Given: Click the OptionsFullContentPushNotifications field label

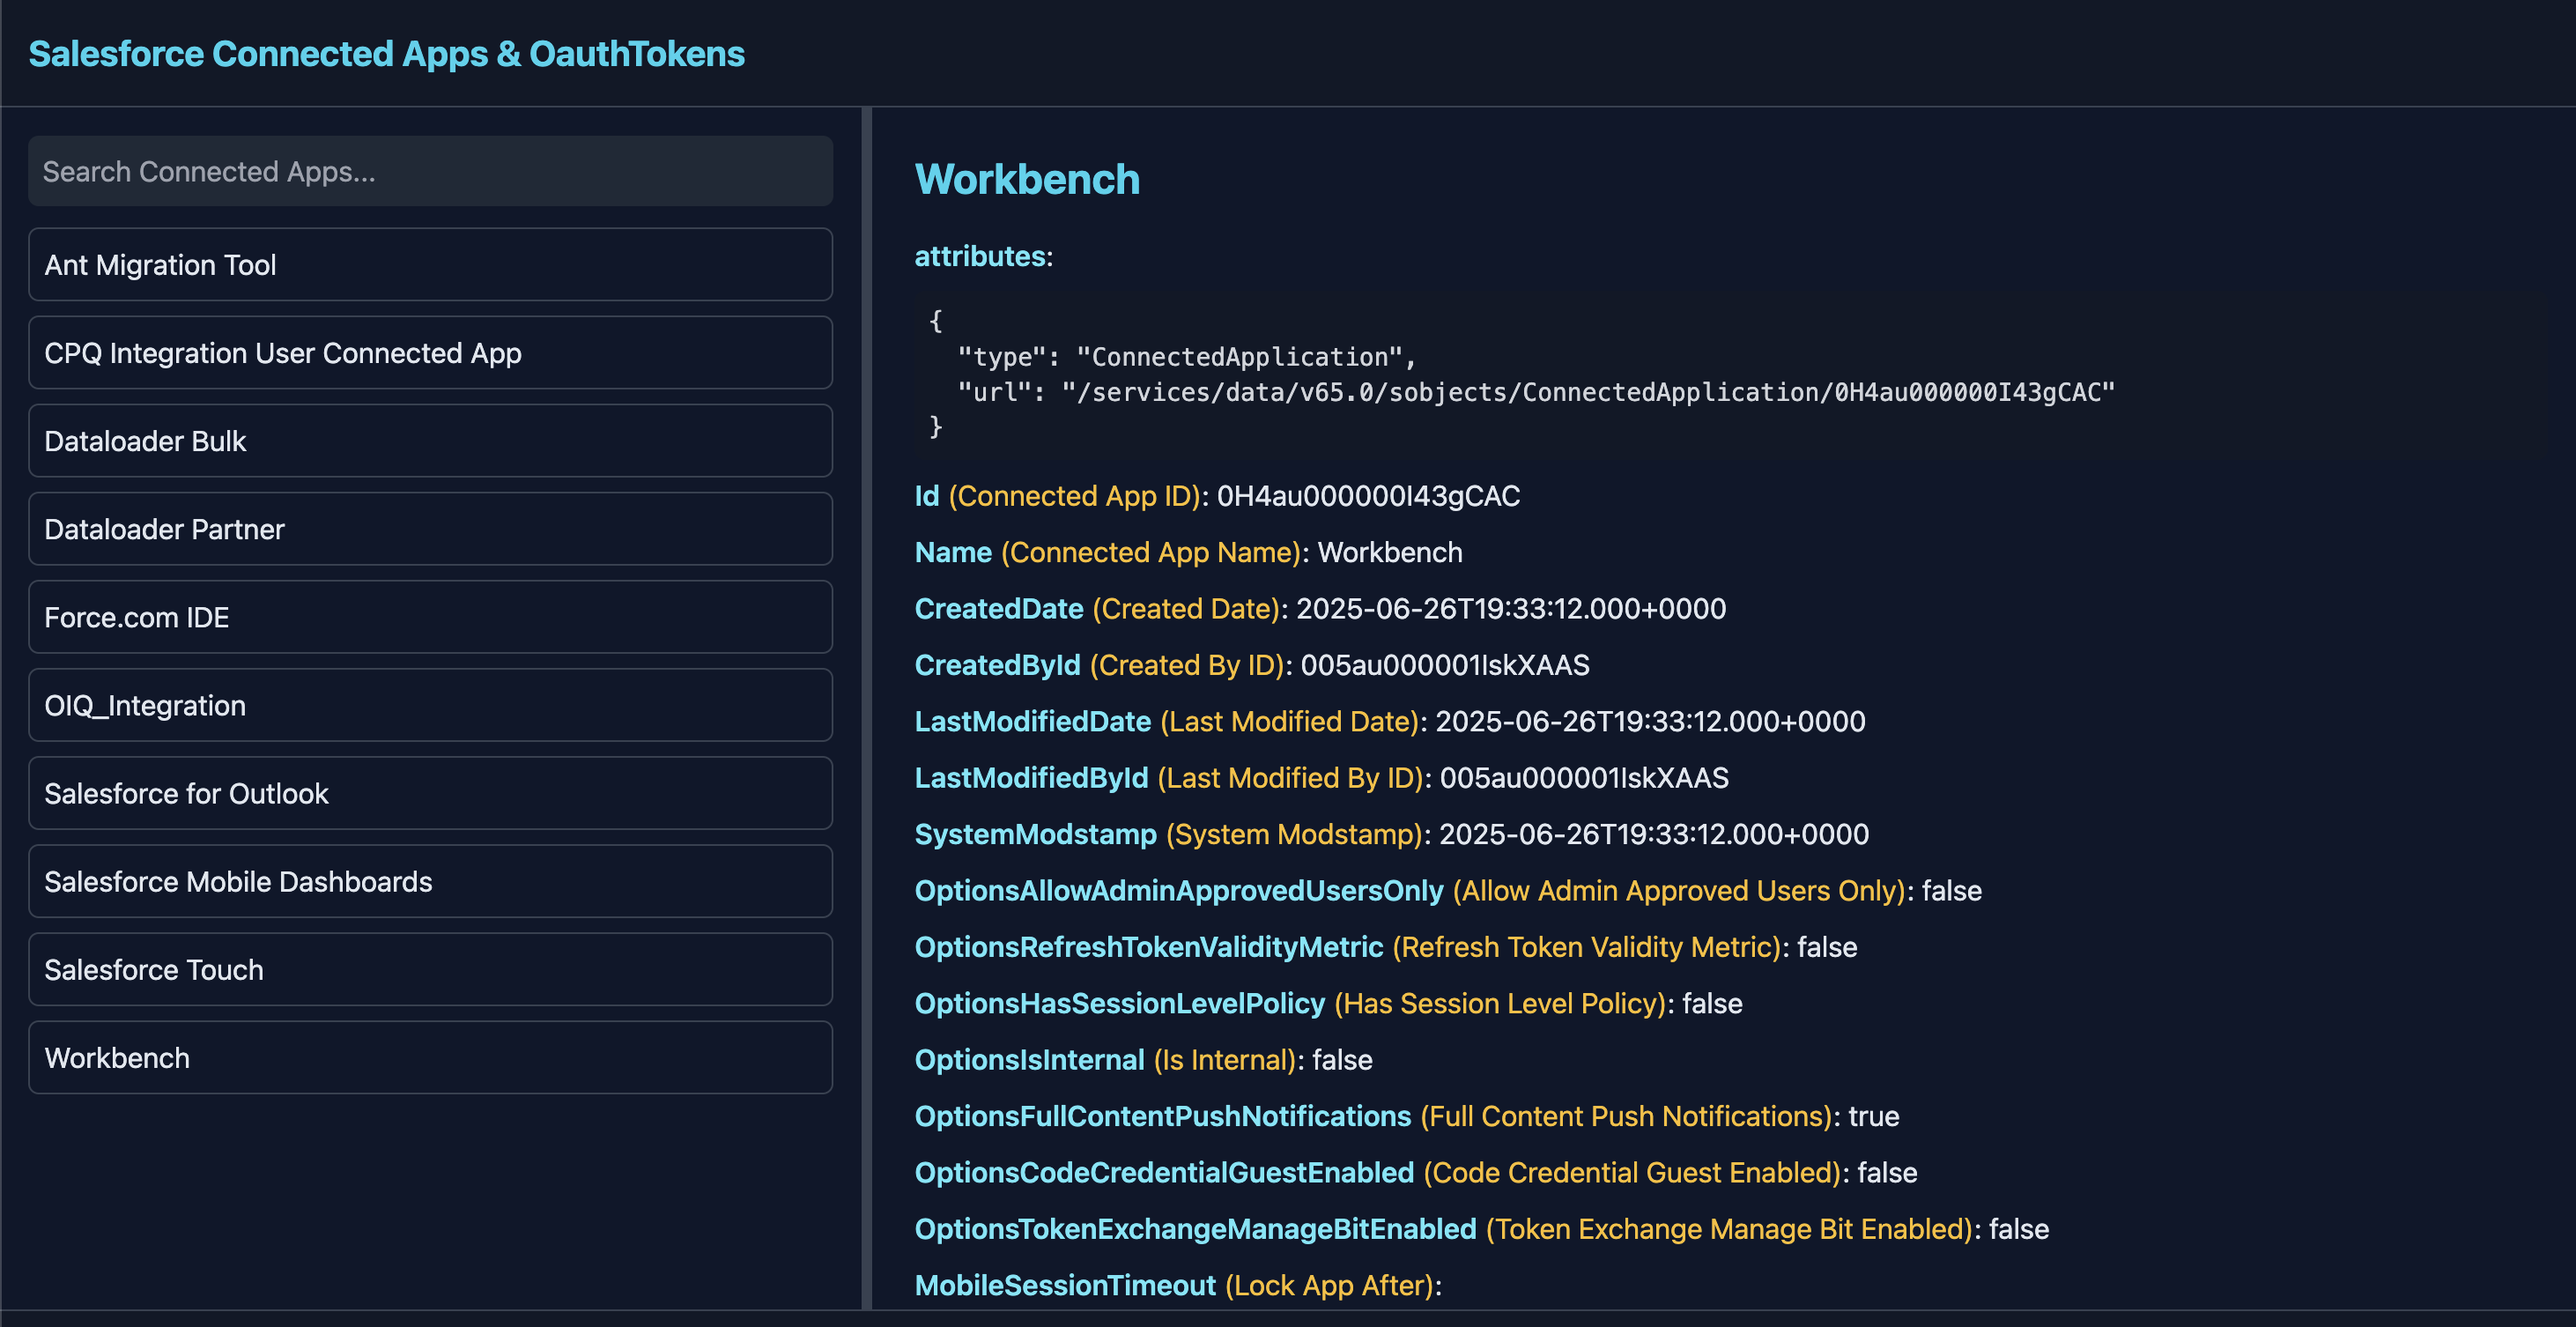Looking at the screenshot, I should click(1163, 1116).
